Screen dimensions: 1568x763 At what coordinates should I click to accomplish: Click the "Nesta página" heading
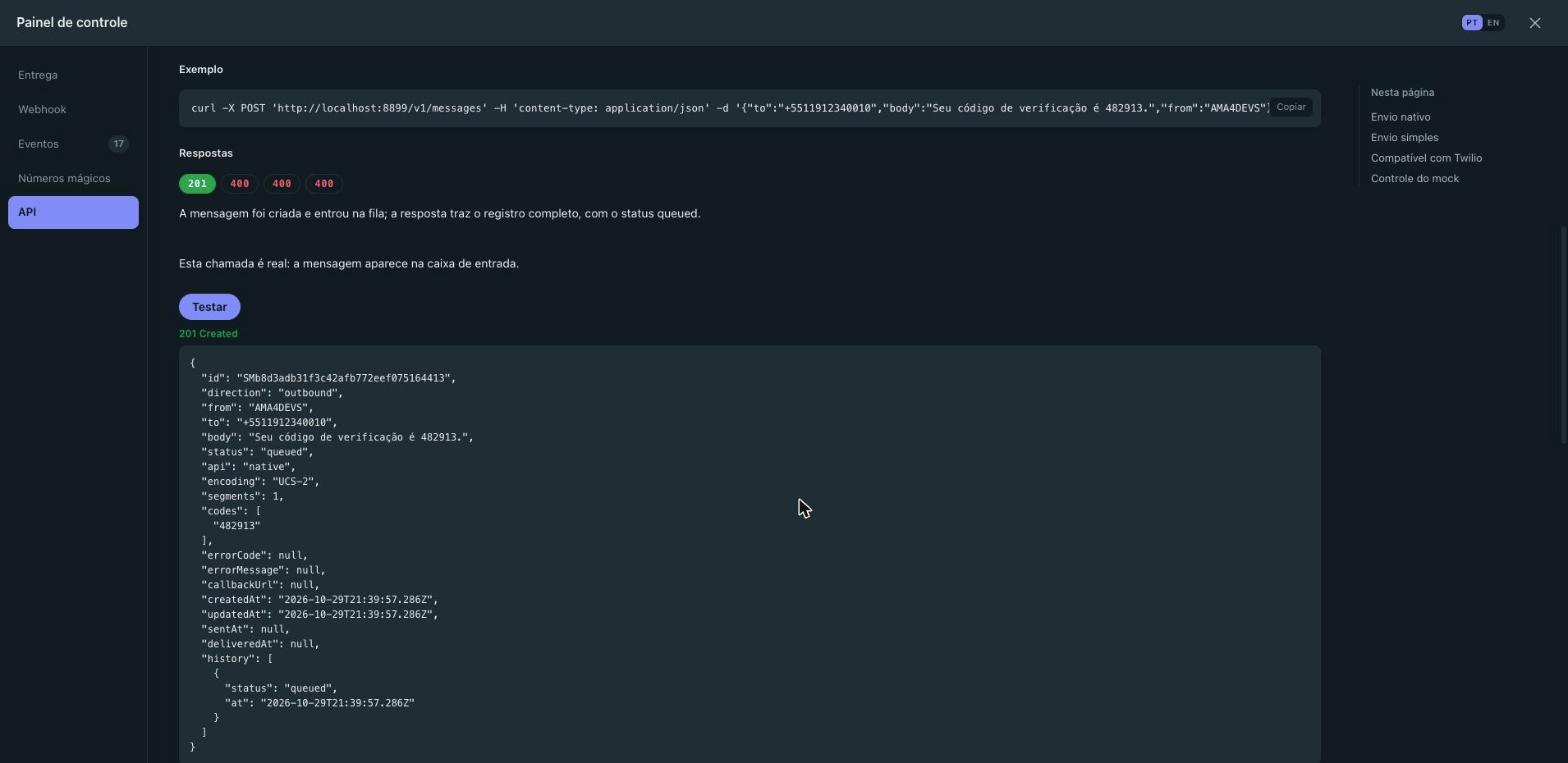coord(1402,92)
